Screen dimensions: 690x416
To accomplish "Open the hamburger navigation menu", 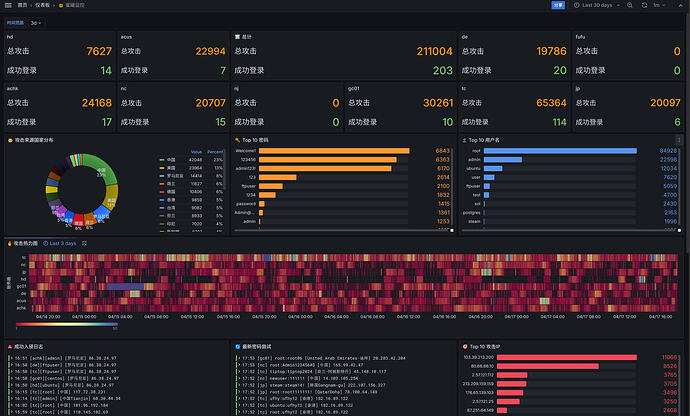I will pyautogui.click(x=8, y=5).
